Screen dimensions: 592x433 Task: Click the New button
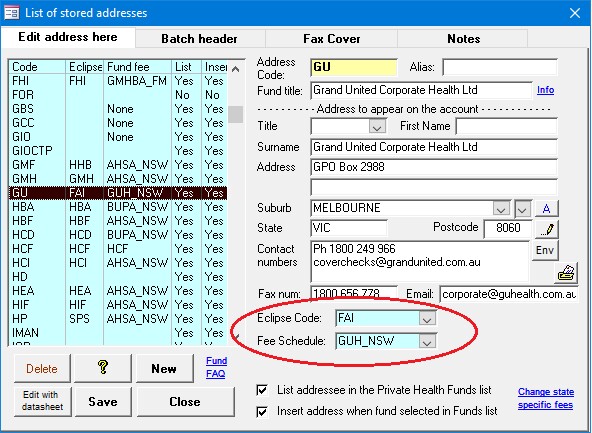point(164,368)
